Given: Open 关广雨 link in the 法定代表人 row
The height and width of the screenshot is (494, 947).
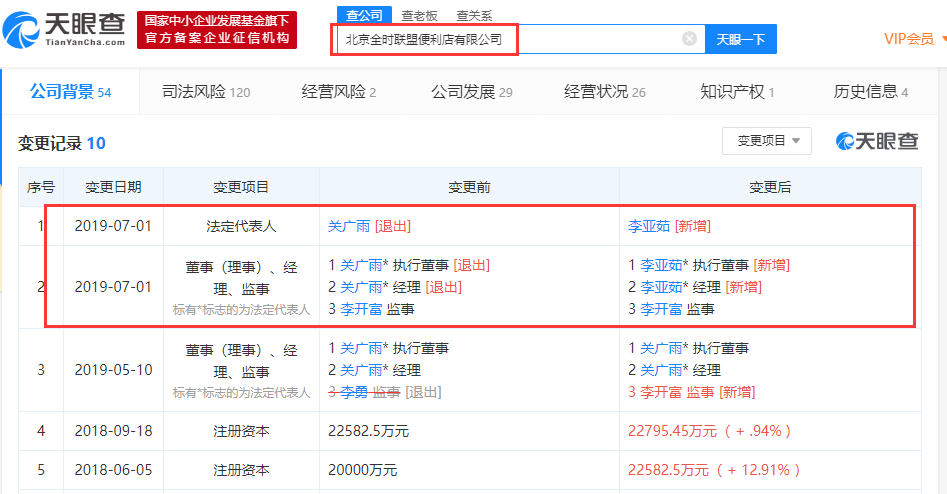Looking at the screenshot, I should (348, 226).
